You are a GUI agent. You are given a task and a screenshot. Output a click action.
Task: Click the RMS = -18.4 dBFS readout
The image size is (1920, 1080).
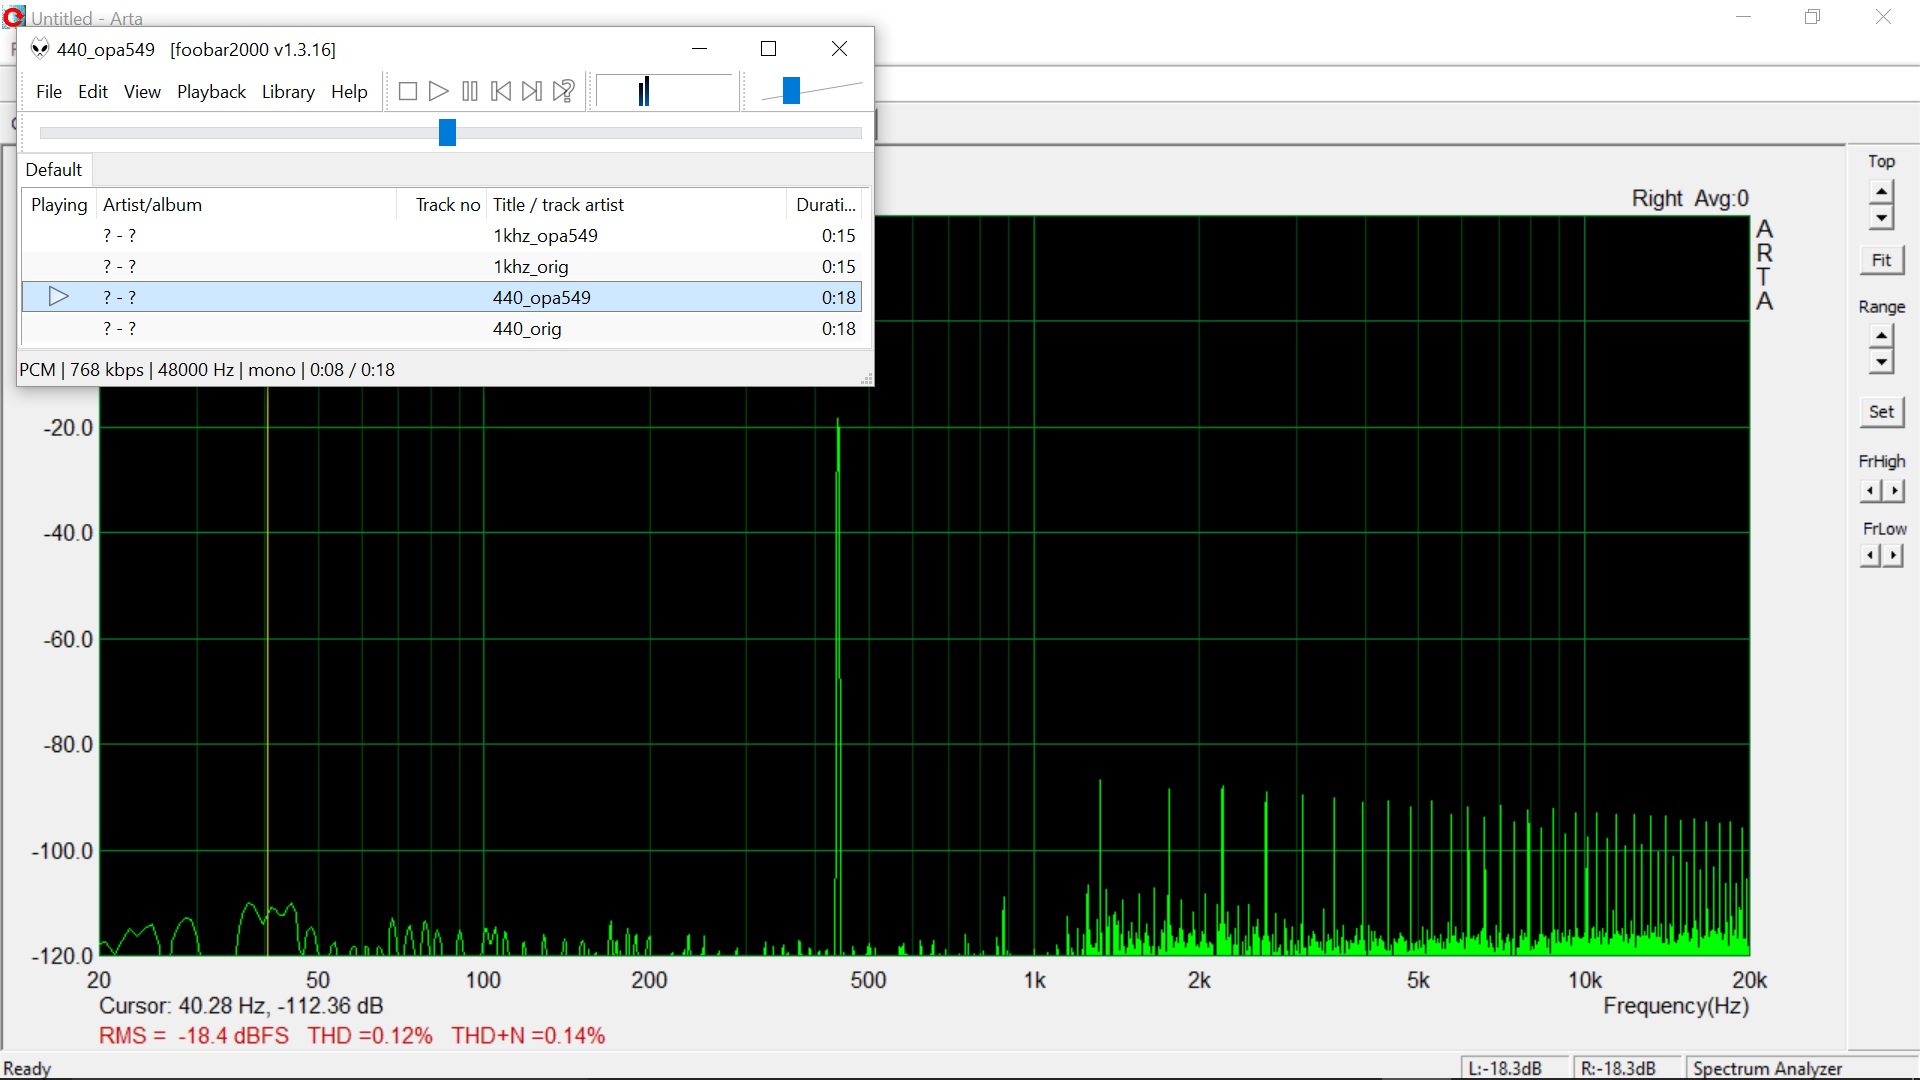click(194, 1036)
